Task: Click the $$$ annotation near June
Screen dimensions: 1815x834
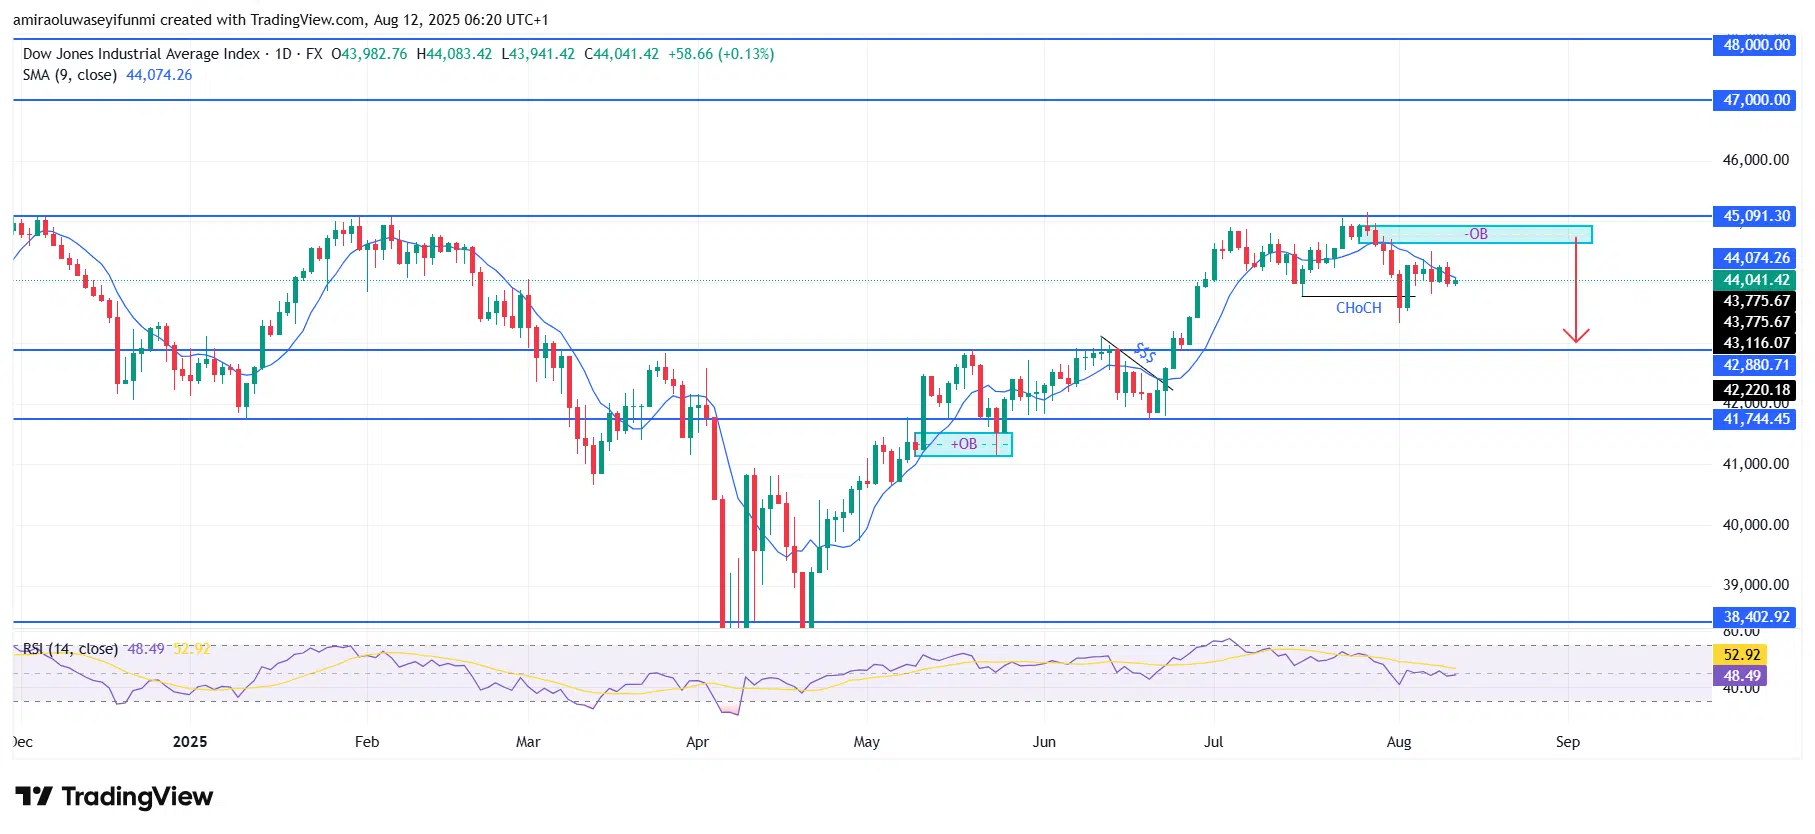Action: click(1146, 353)
